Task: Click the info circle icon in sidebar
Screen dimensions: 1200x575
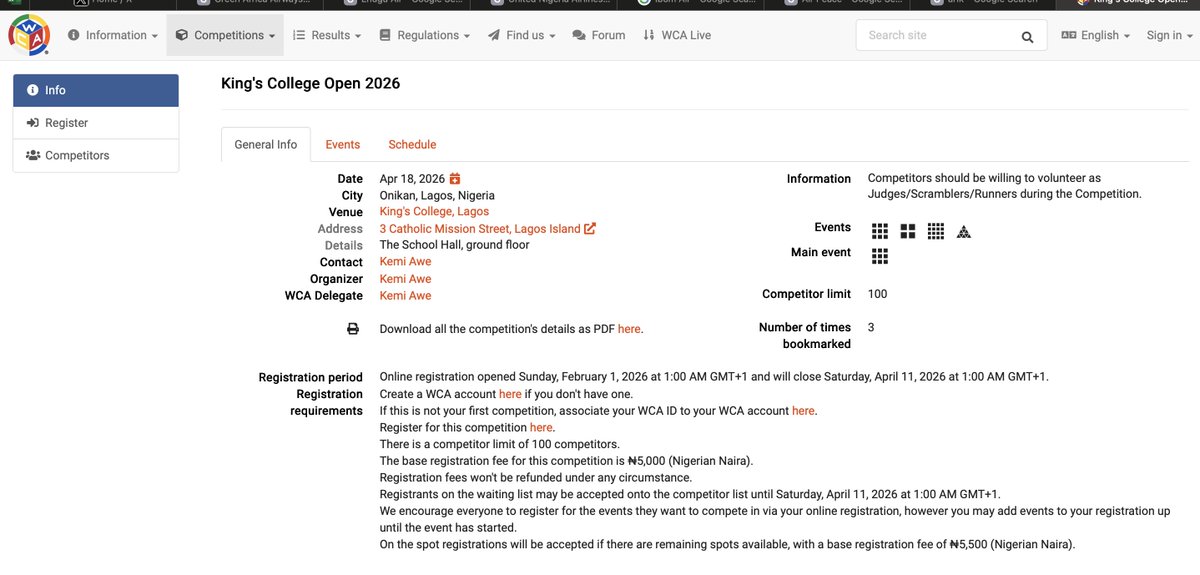Action: (x=33, y=90)
